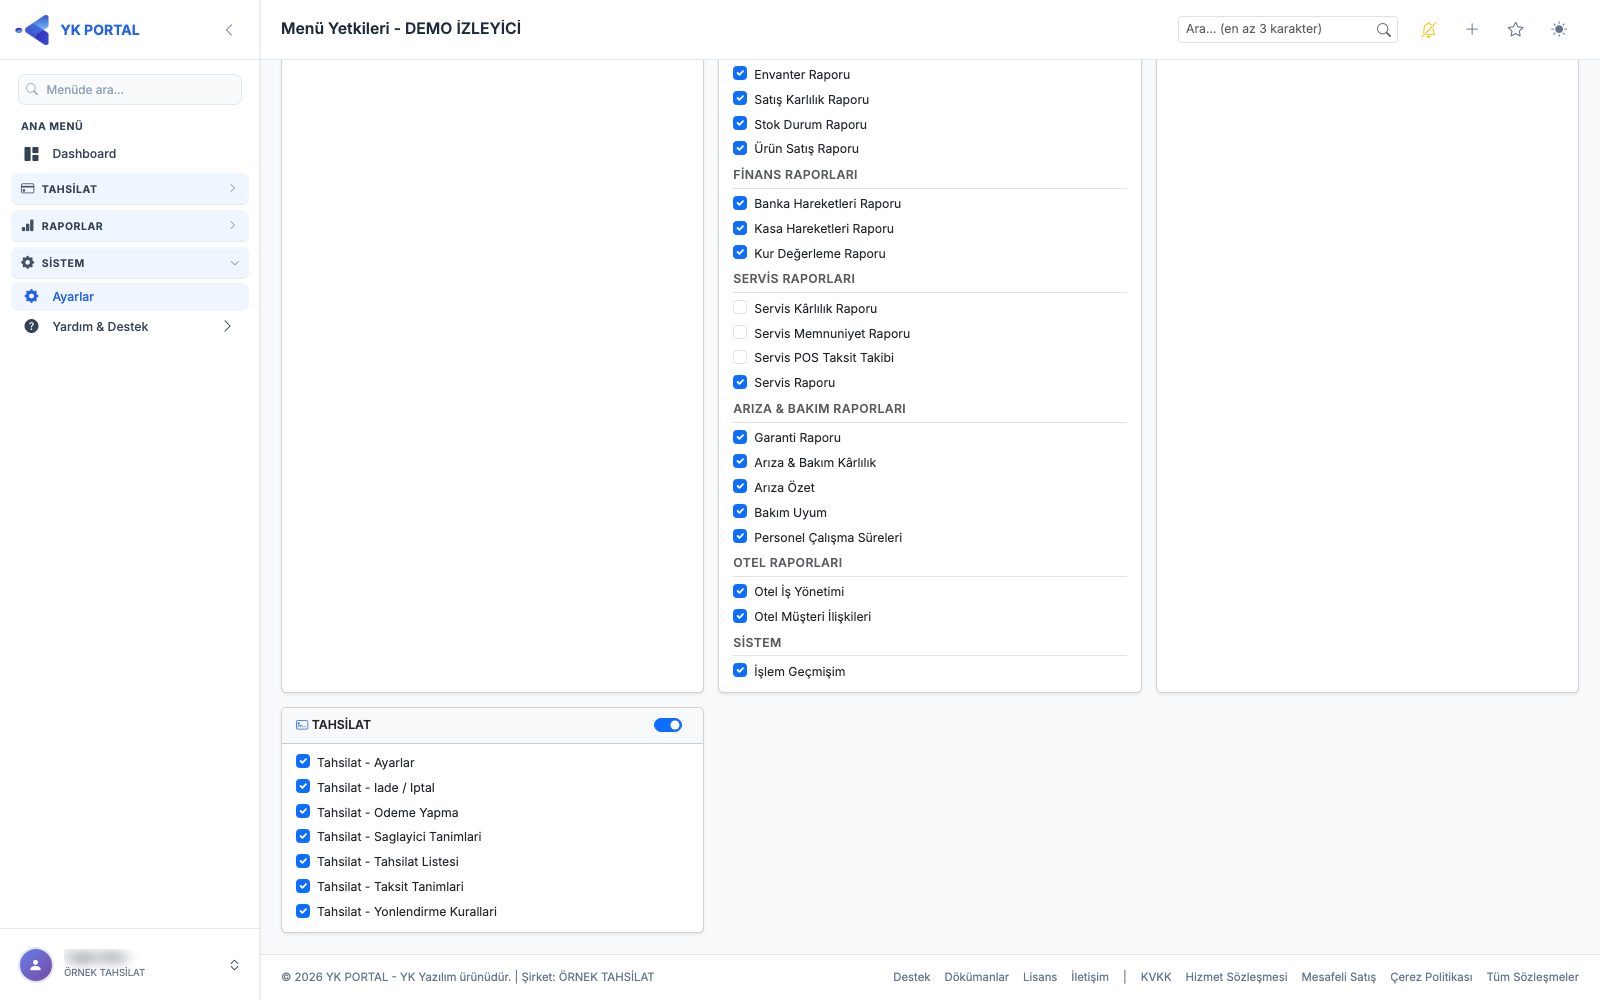The width and height of the screenshot is (1600, 1000).
Task: Enable the Servis Kârlılık Raporu checkbox
Action: tap(740, 308)
